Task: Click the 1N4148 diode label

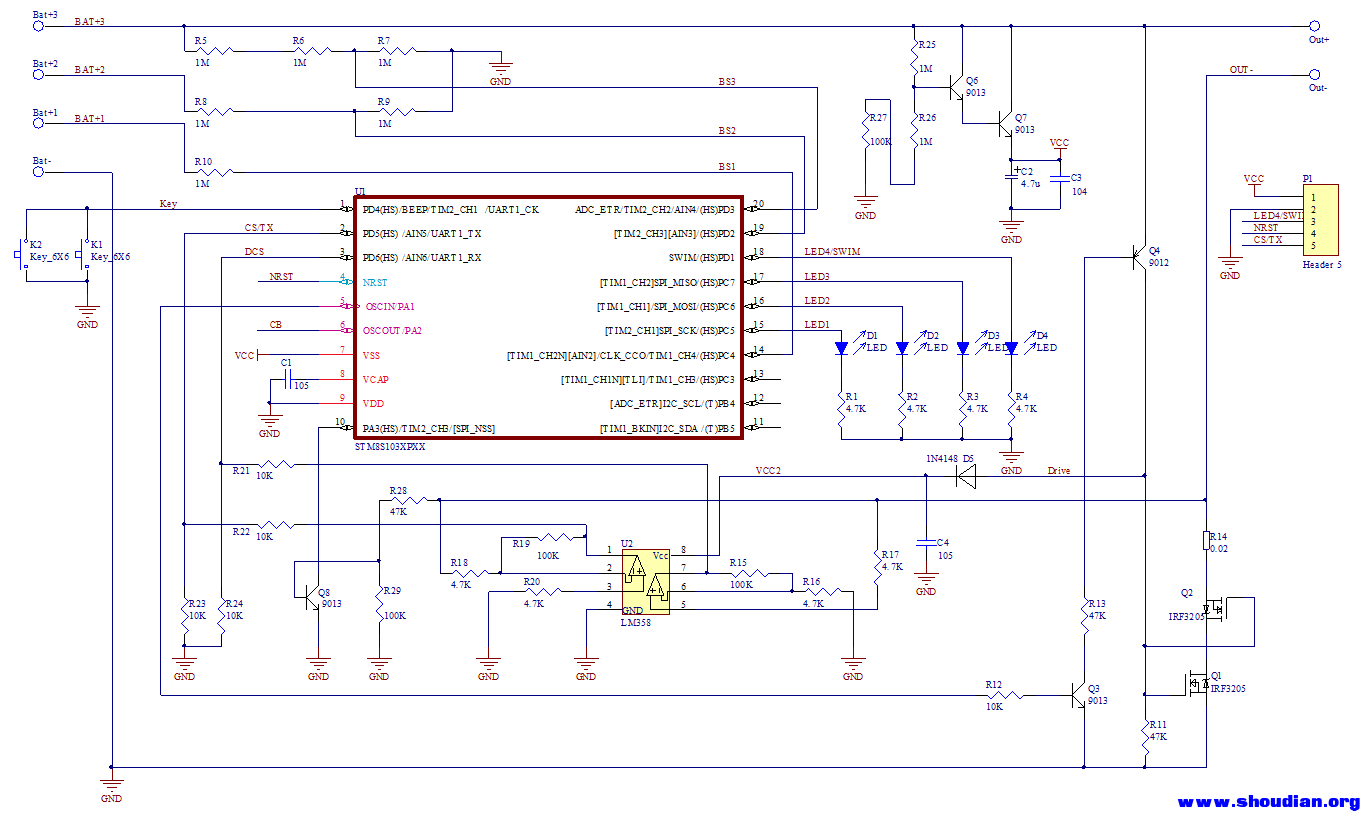Action: (941, 458)
